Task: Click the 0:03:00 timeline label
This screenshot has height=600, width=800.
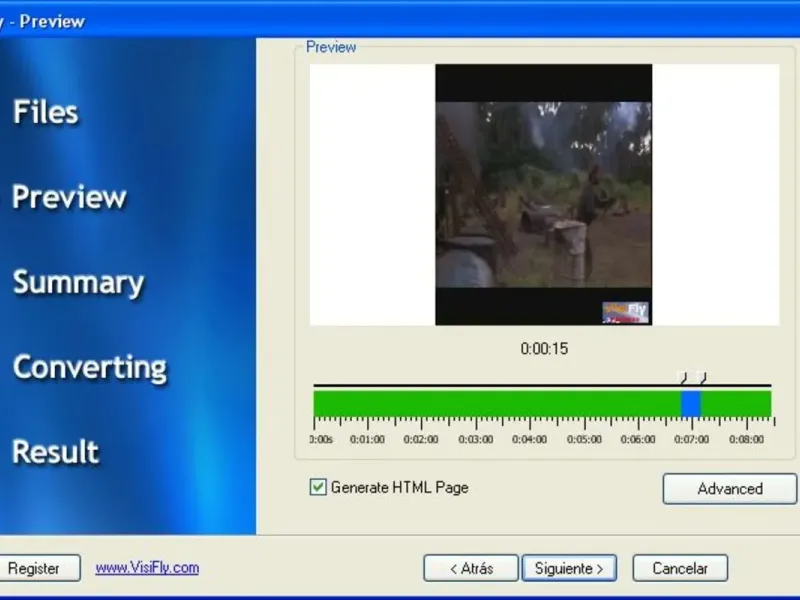Action: (x=476, y=439)
